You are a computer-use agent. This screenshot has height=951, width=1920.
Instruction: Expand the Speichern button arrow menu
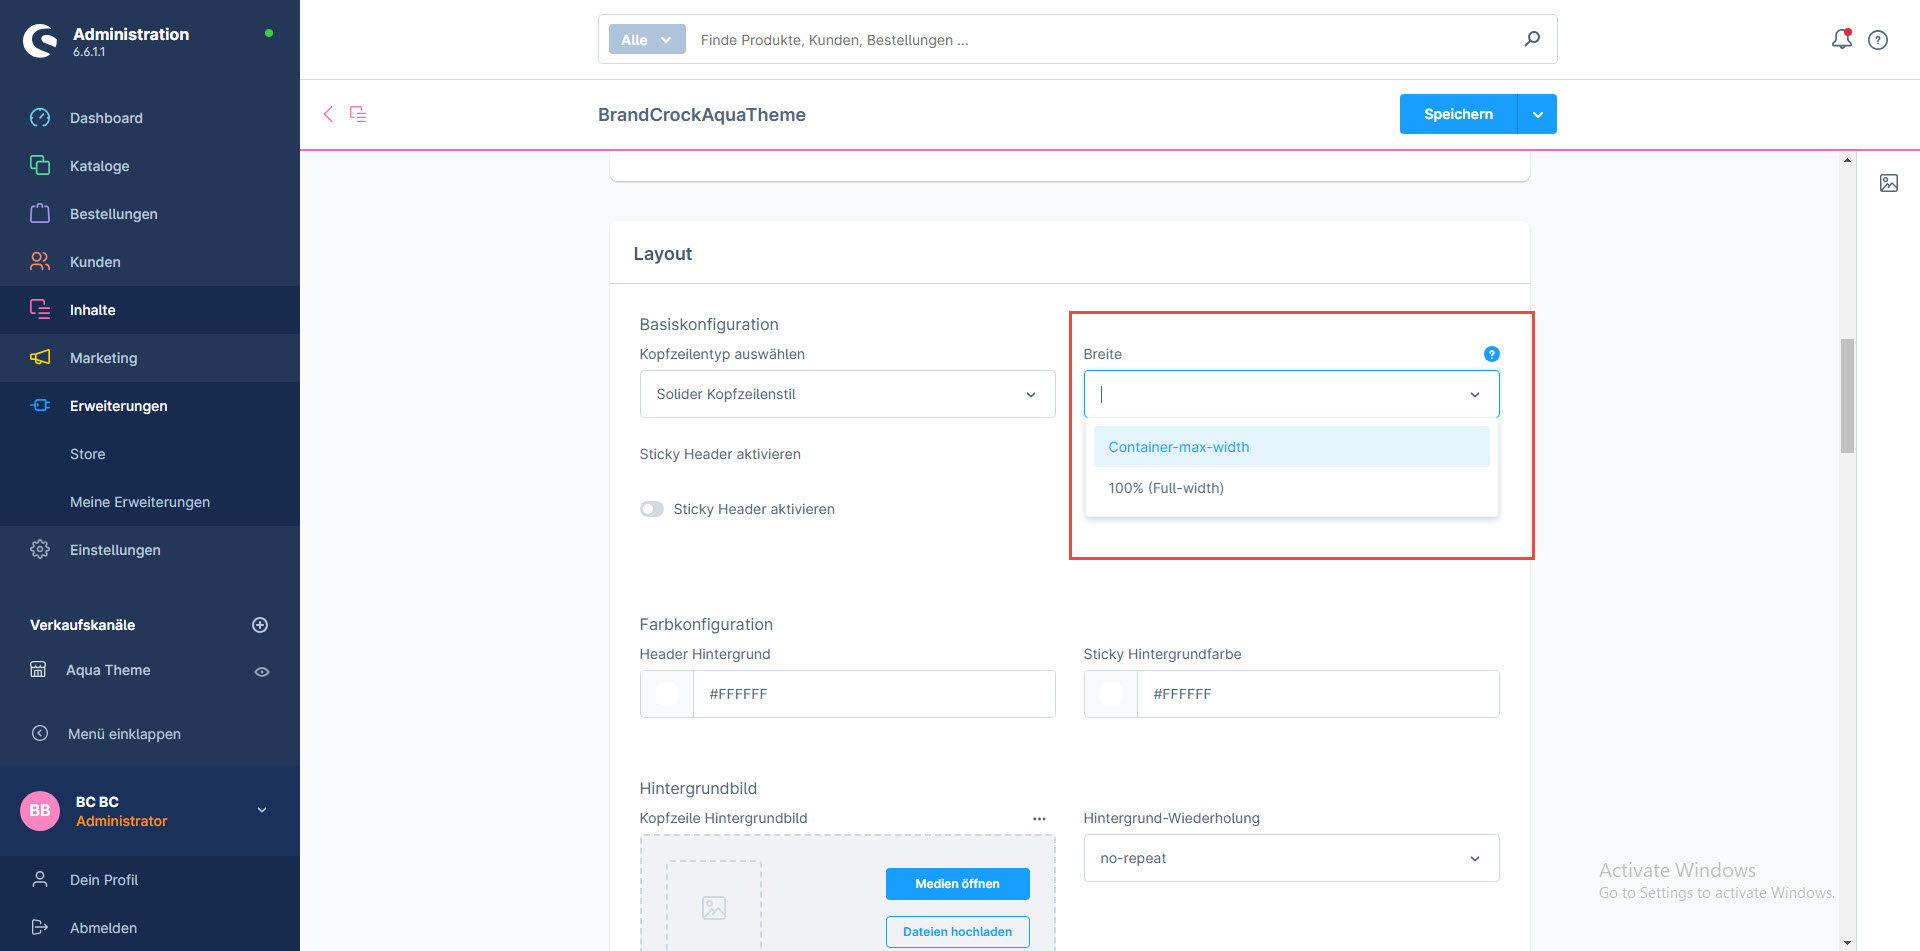1537,114
